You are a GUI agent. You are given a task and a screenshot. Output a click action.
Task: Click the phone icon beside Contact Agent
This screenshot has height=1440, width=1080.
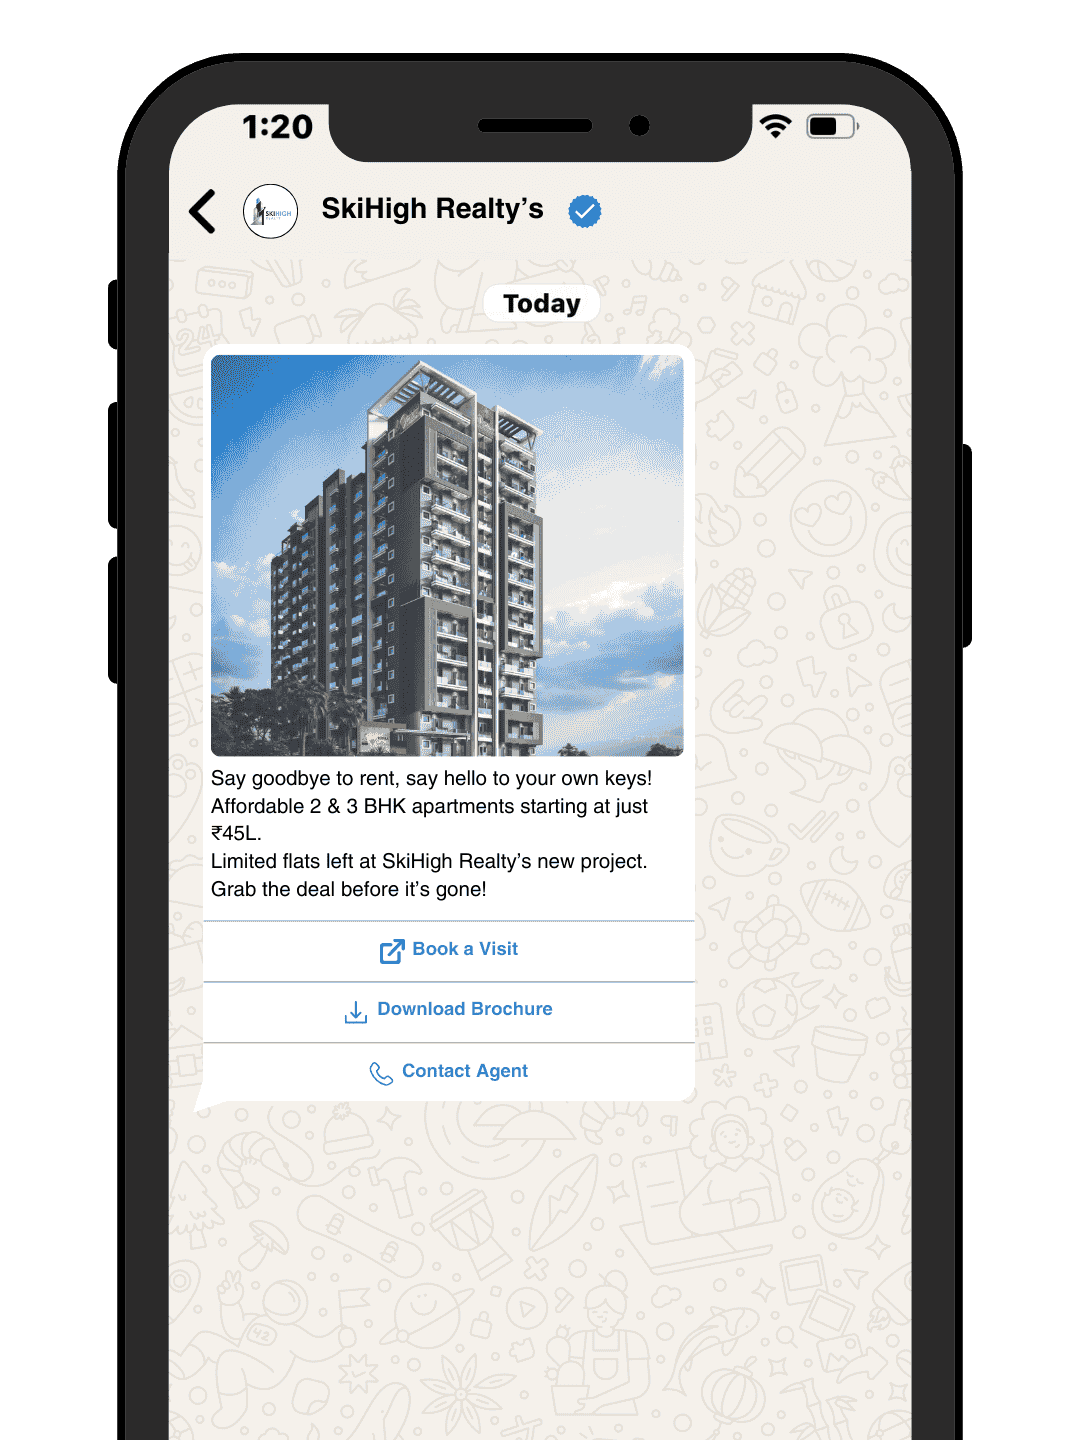pos(381,1073)
